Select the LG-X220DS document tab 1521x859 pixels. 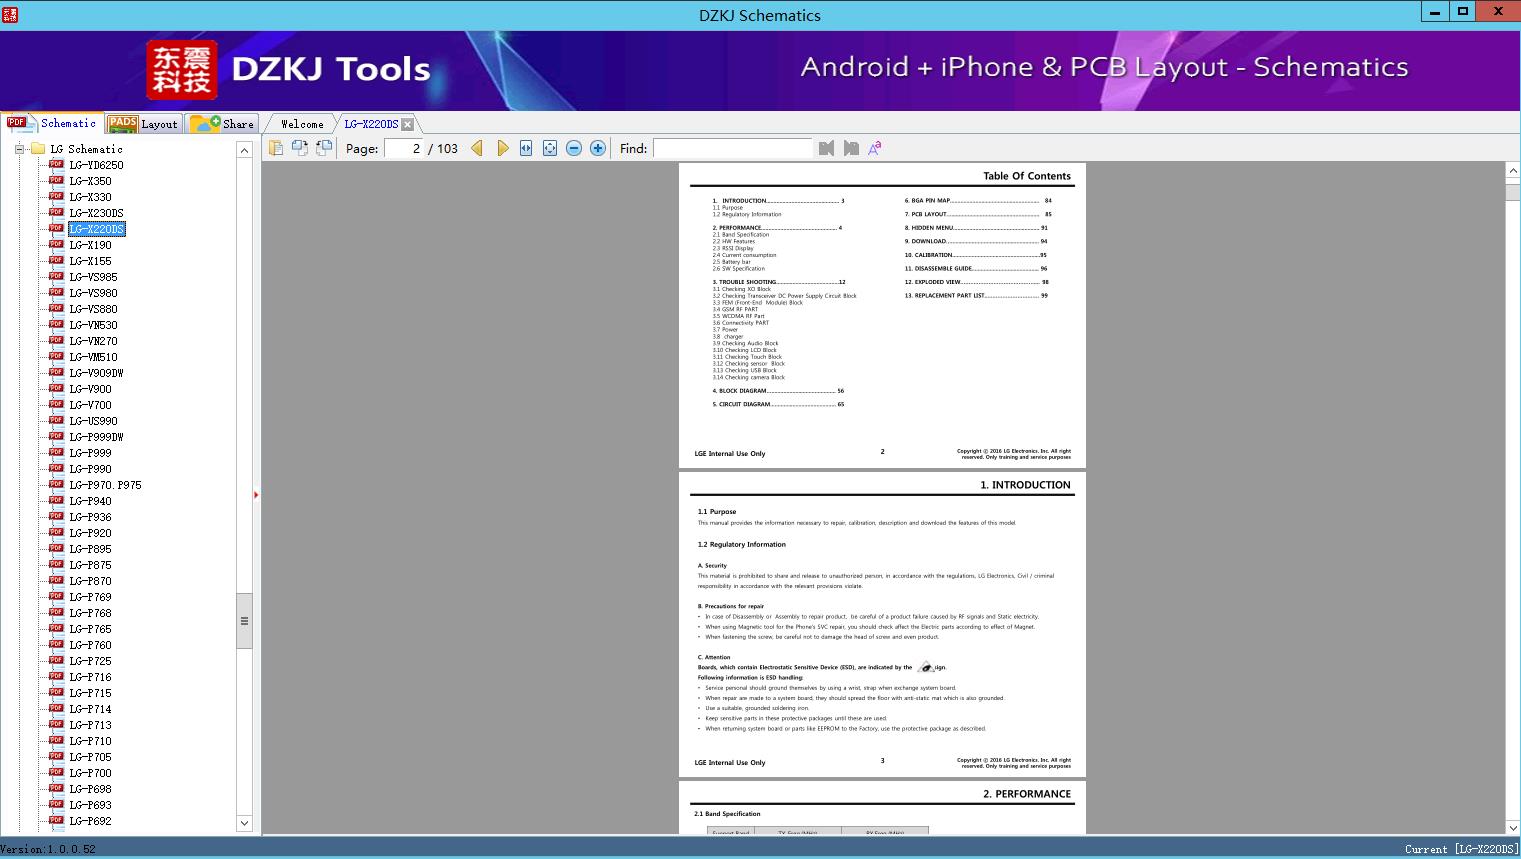[371, 124]
